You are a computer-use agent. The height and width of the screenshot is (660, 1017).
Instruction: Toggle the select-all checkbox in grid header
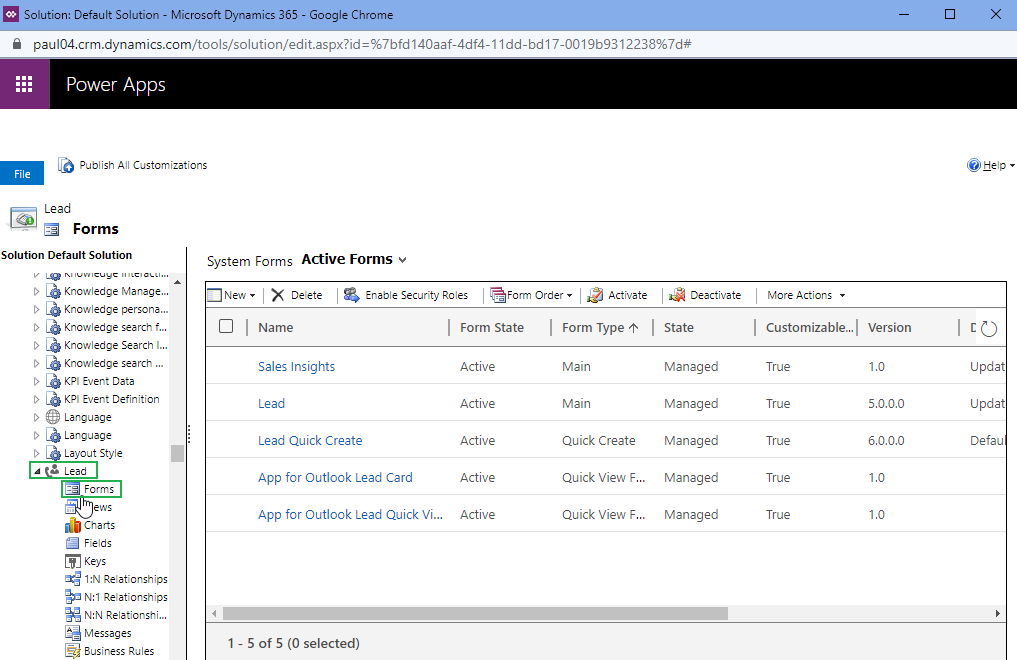pos(226,327)
